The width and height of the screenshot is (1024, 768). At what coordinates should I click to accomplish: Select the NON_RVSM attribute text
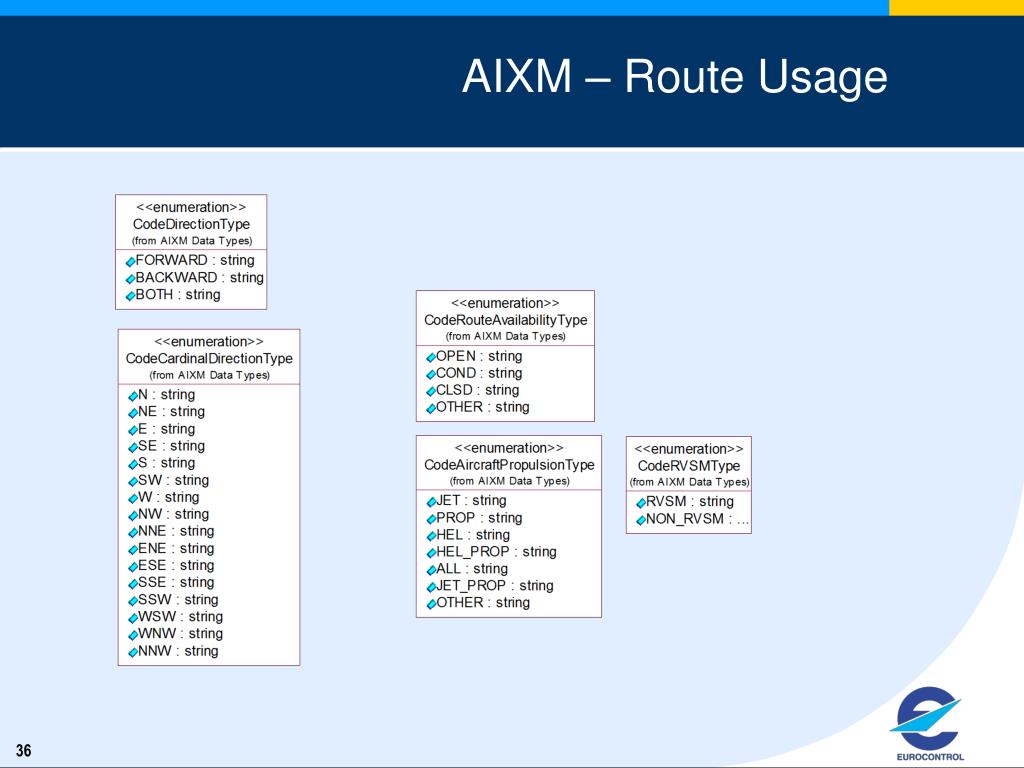click(697, 519)
